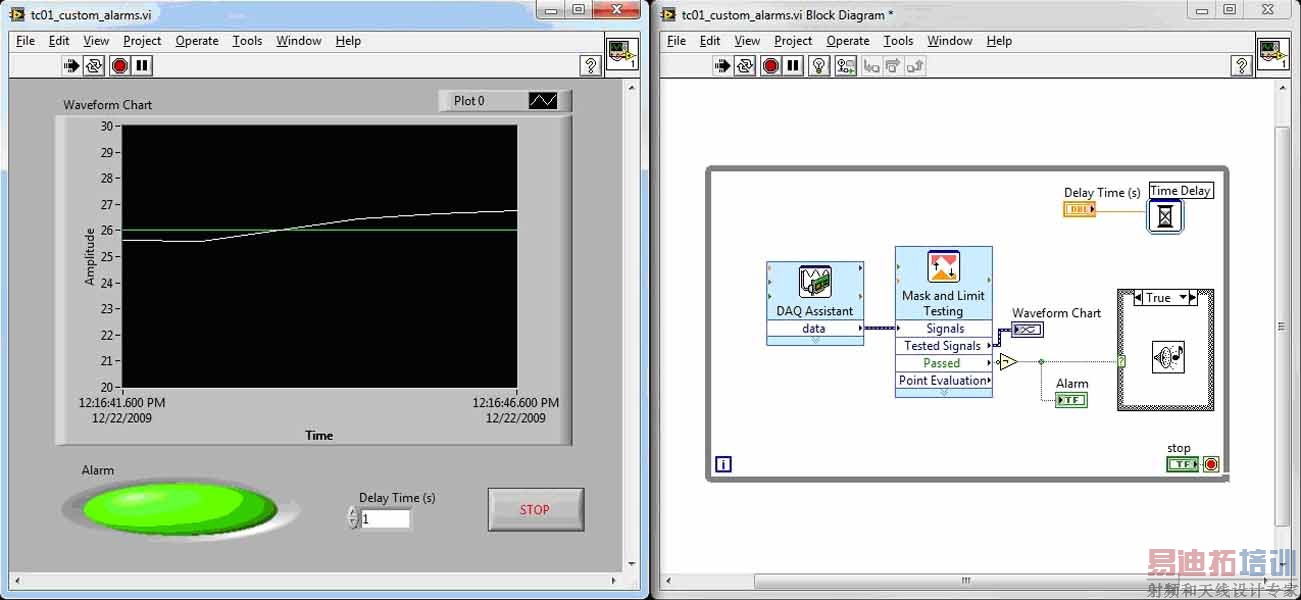Screen dimensions: 1301x600
Task: Abort execution in front panel toolbar
Action: tap(120, 66)
